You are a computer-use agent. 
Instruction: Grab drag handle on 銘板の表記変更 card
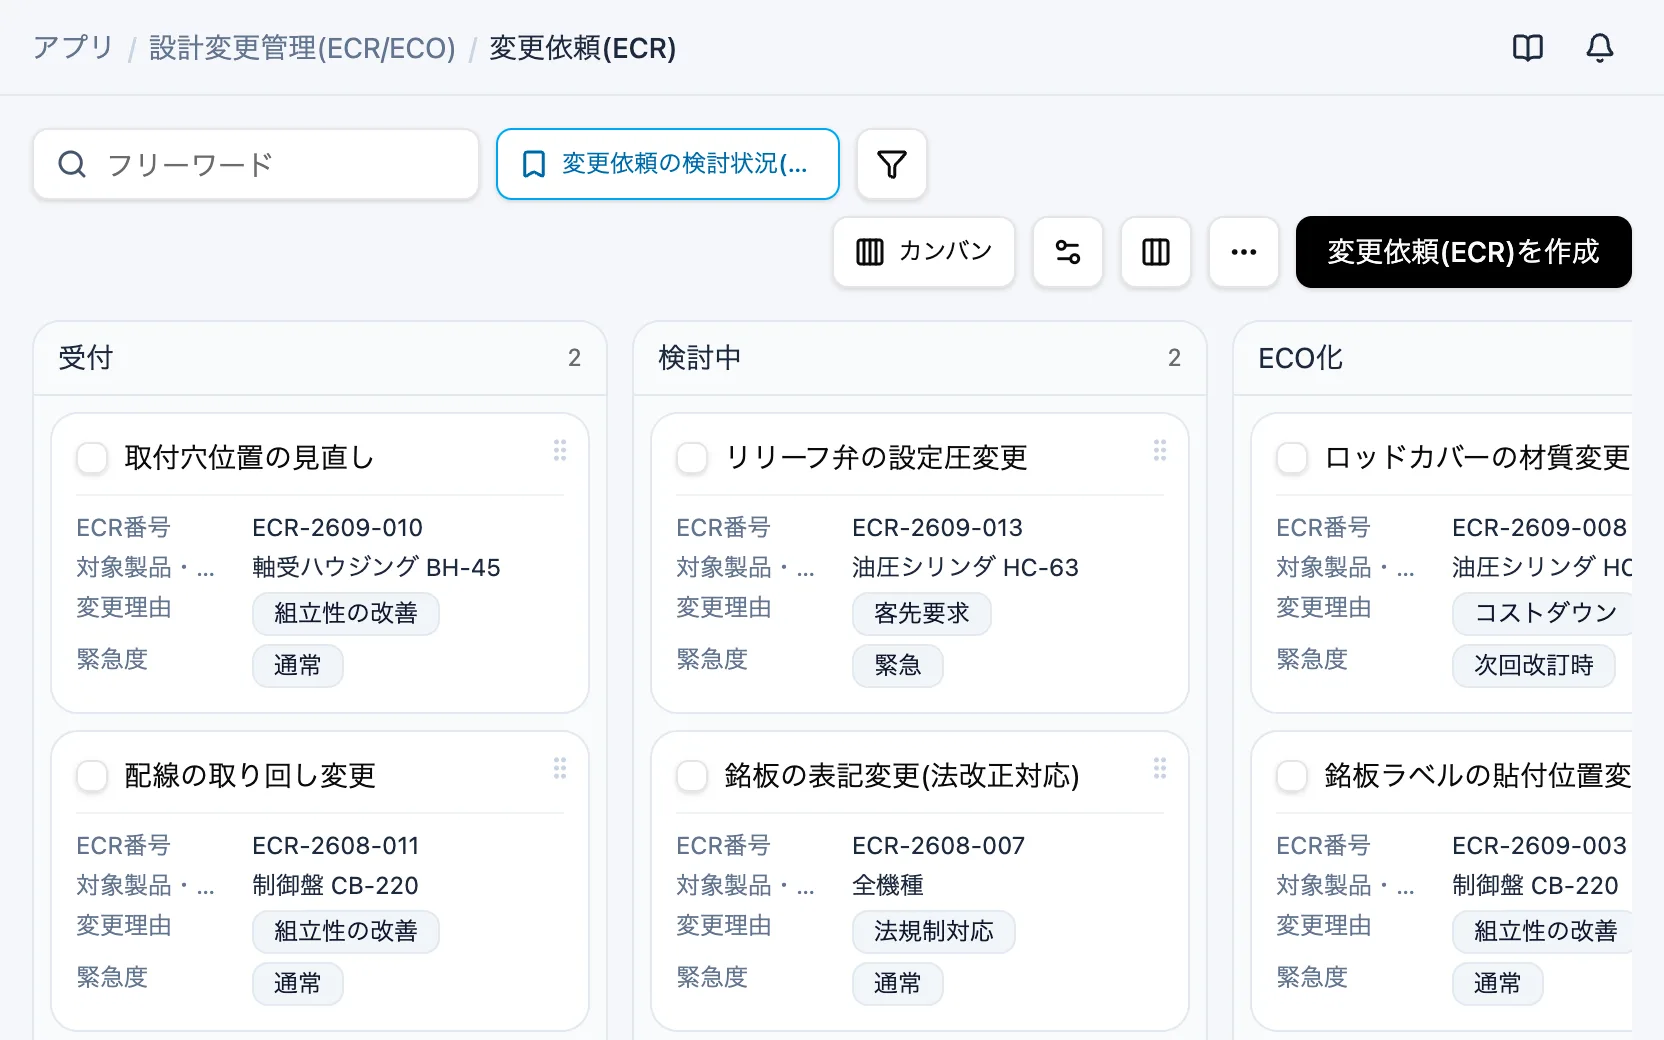click(1160, 769)
